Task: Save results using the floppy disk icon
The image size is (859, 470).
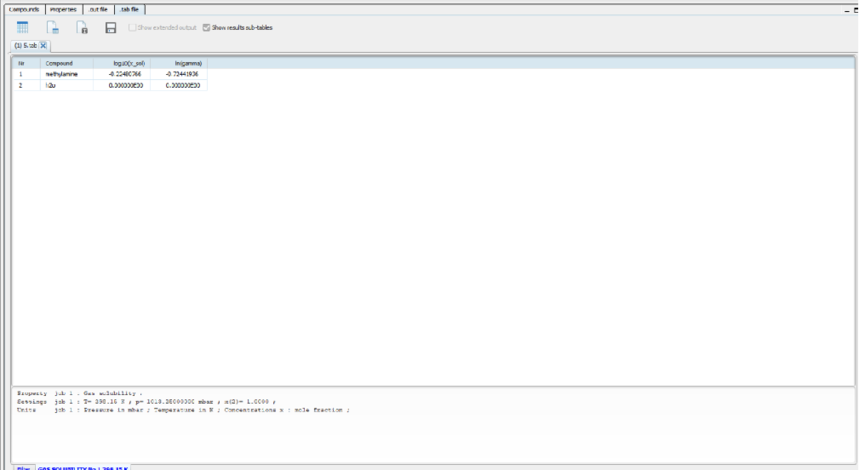Action: [x=111, y=28]
